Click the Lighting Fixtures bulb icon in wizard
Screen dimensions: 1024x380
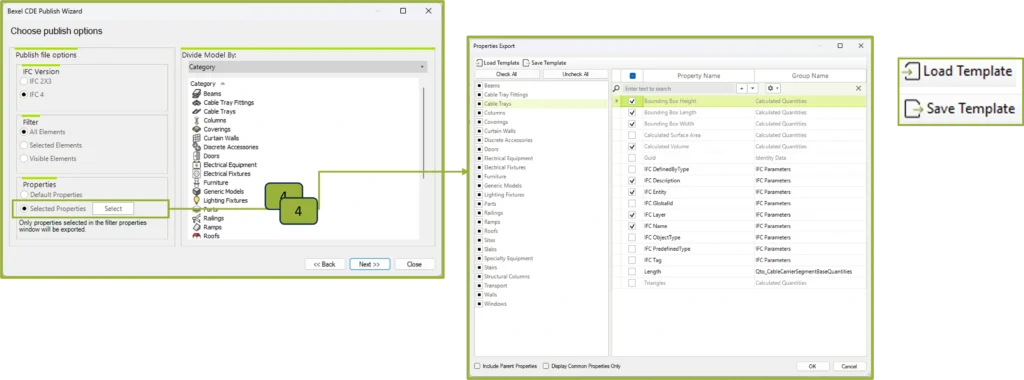coord(197,200)
